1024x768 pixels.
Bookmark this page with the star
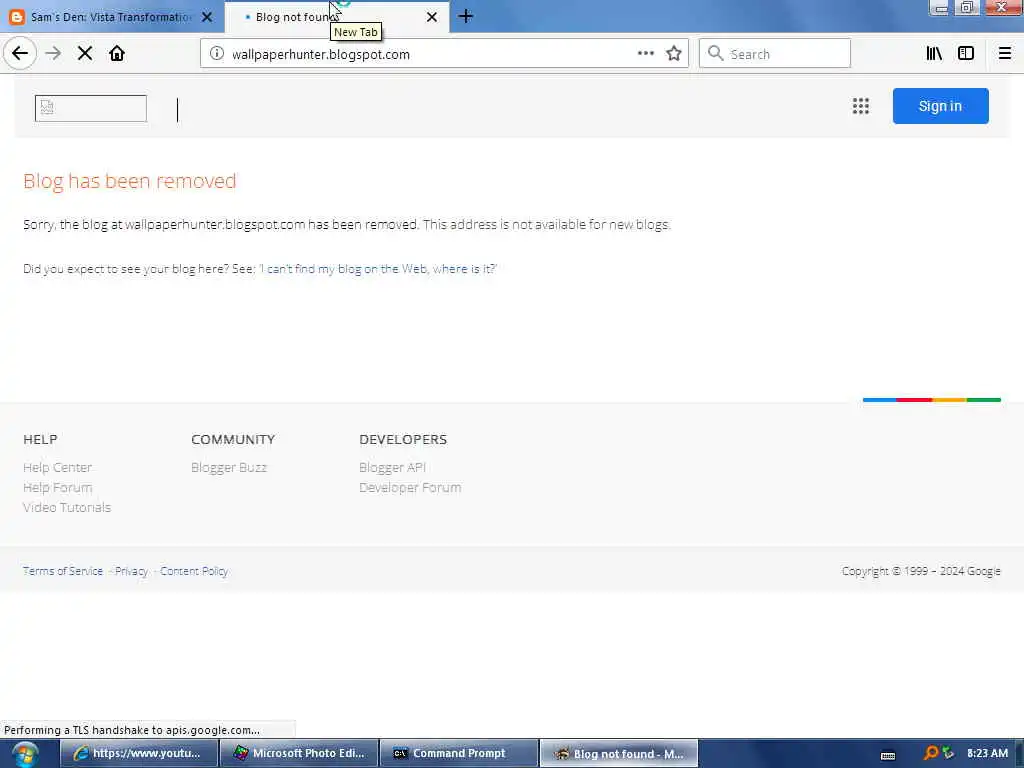point(674,54)
